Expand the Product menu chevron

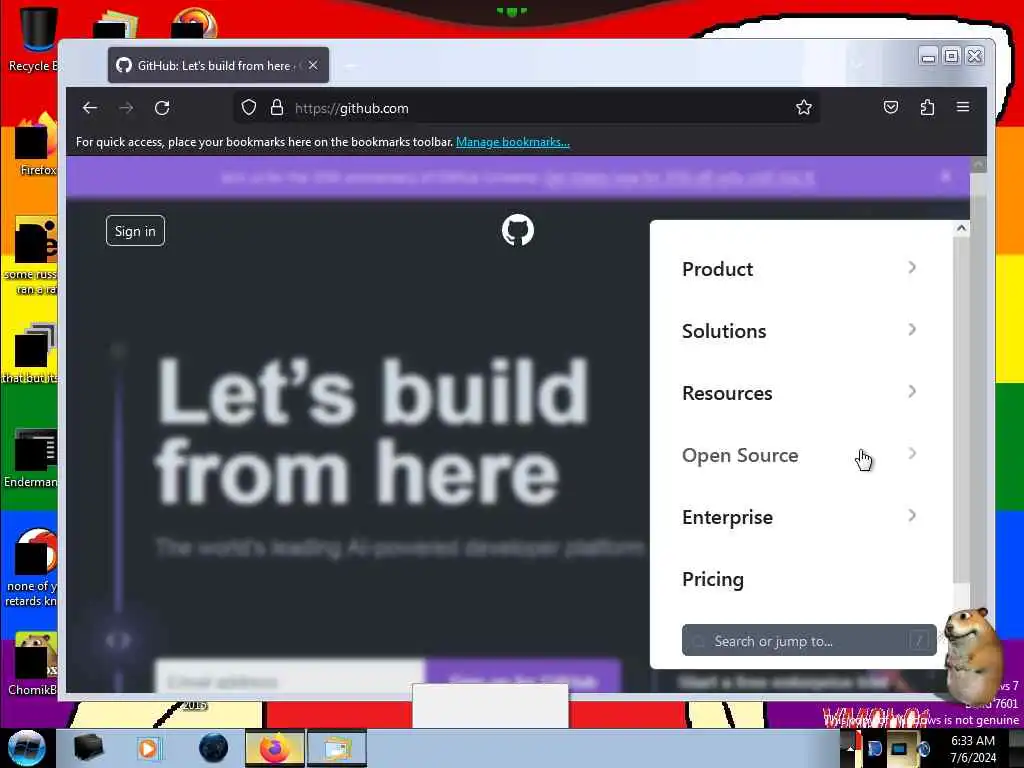912,268
